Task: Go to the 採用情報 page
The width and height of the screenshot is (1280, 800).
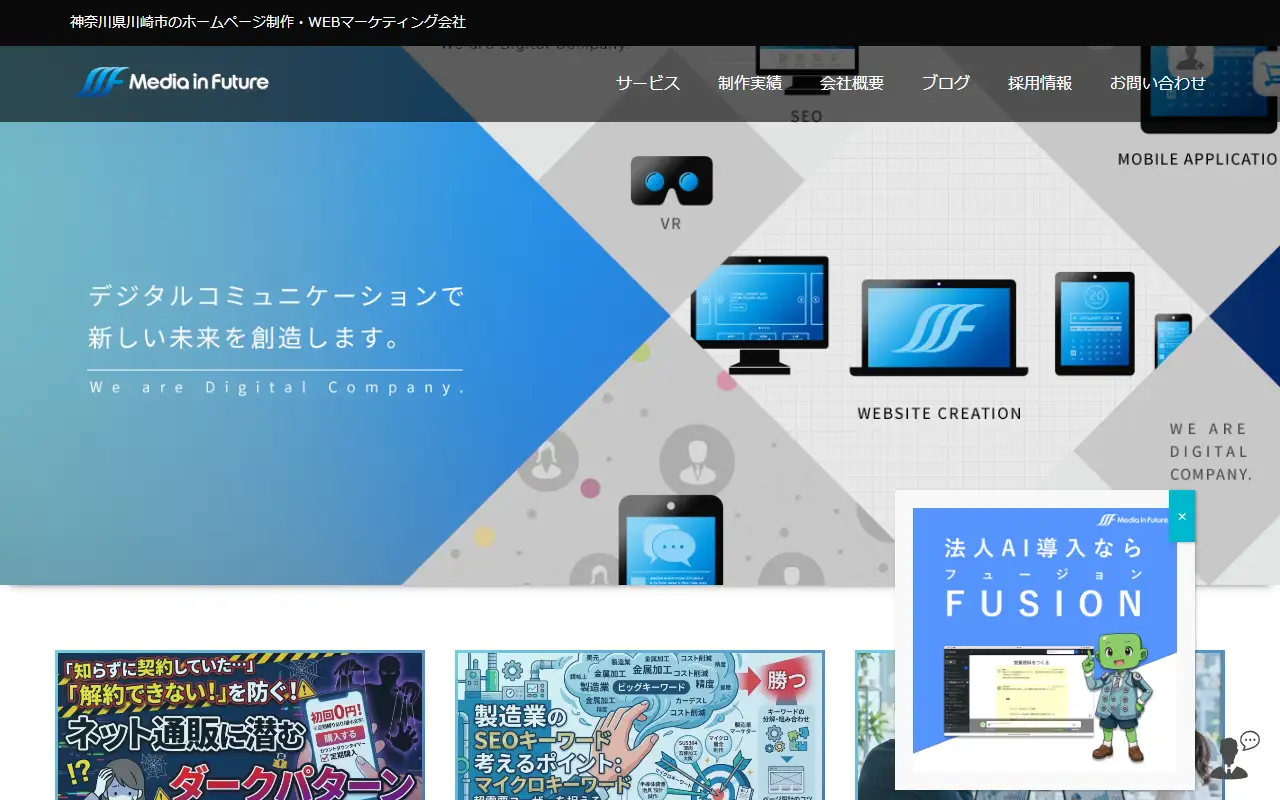Action: pos(1040,83)
